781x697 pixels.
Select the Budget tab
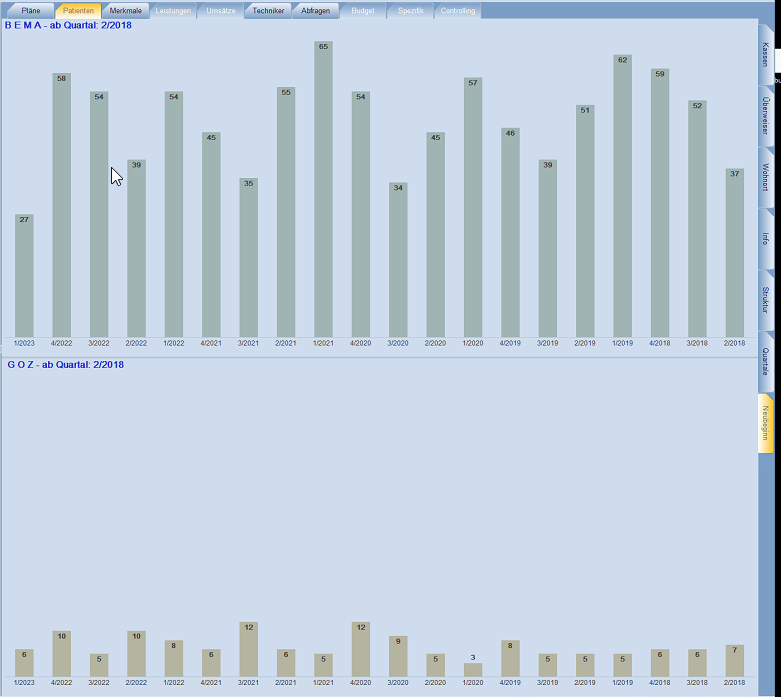click(363, 10)
